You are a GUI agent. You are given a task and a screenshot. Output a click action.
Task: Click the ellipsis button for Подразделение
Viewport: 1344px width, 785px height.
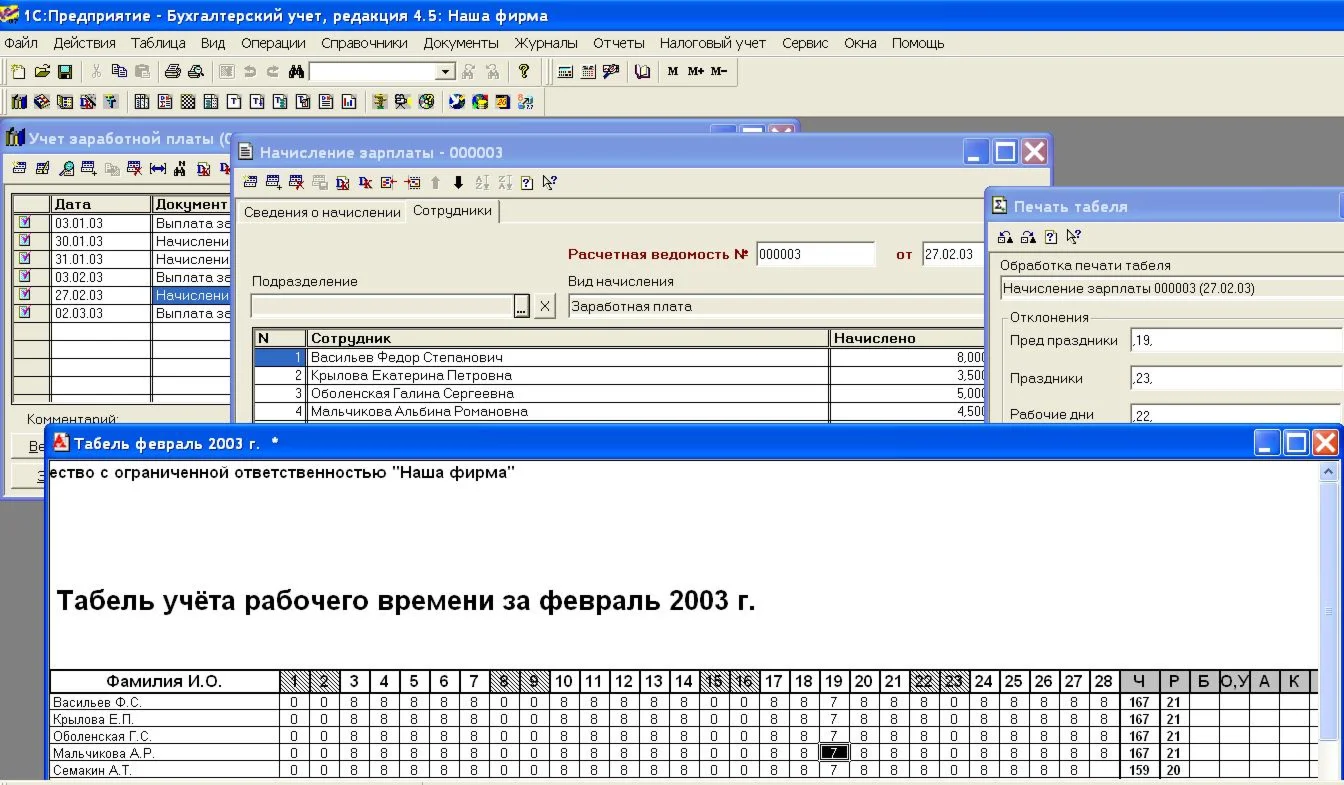coord(521,307)
